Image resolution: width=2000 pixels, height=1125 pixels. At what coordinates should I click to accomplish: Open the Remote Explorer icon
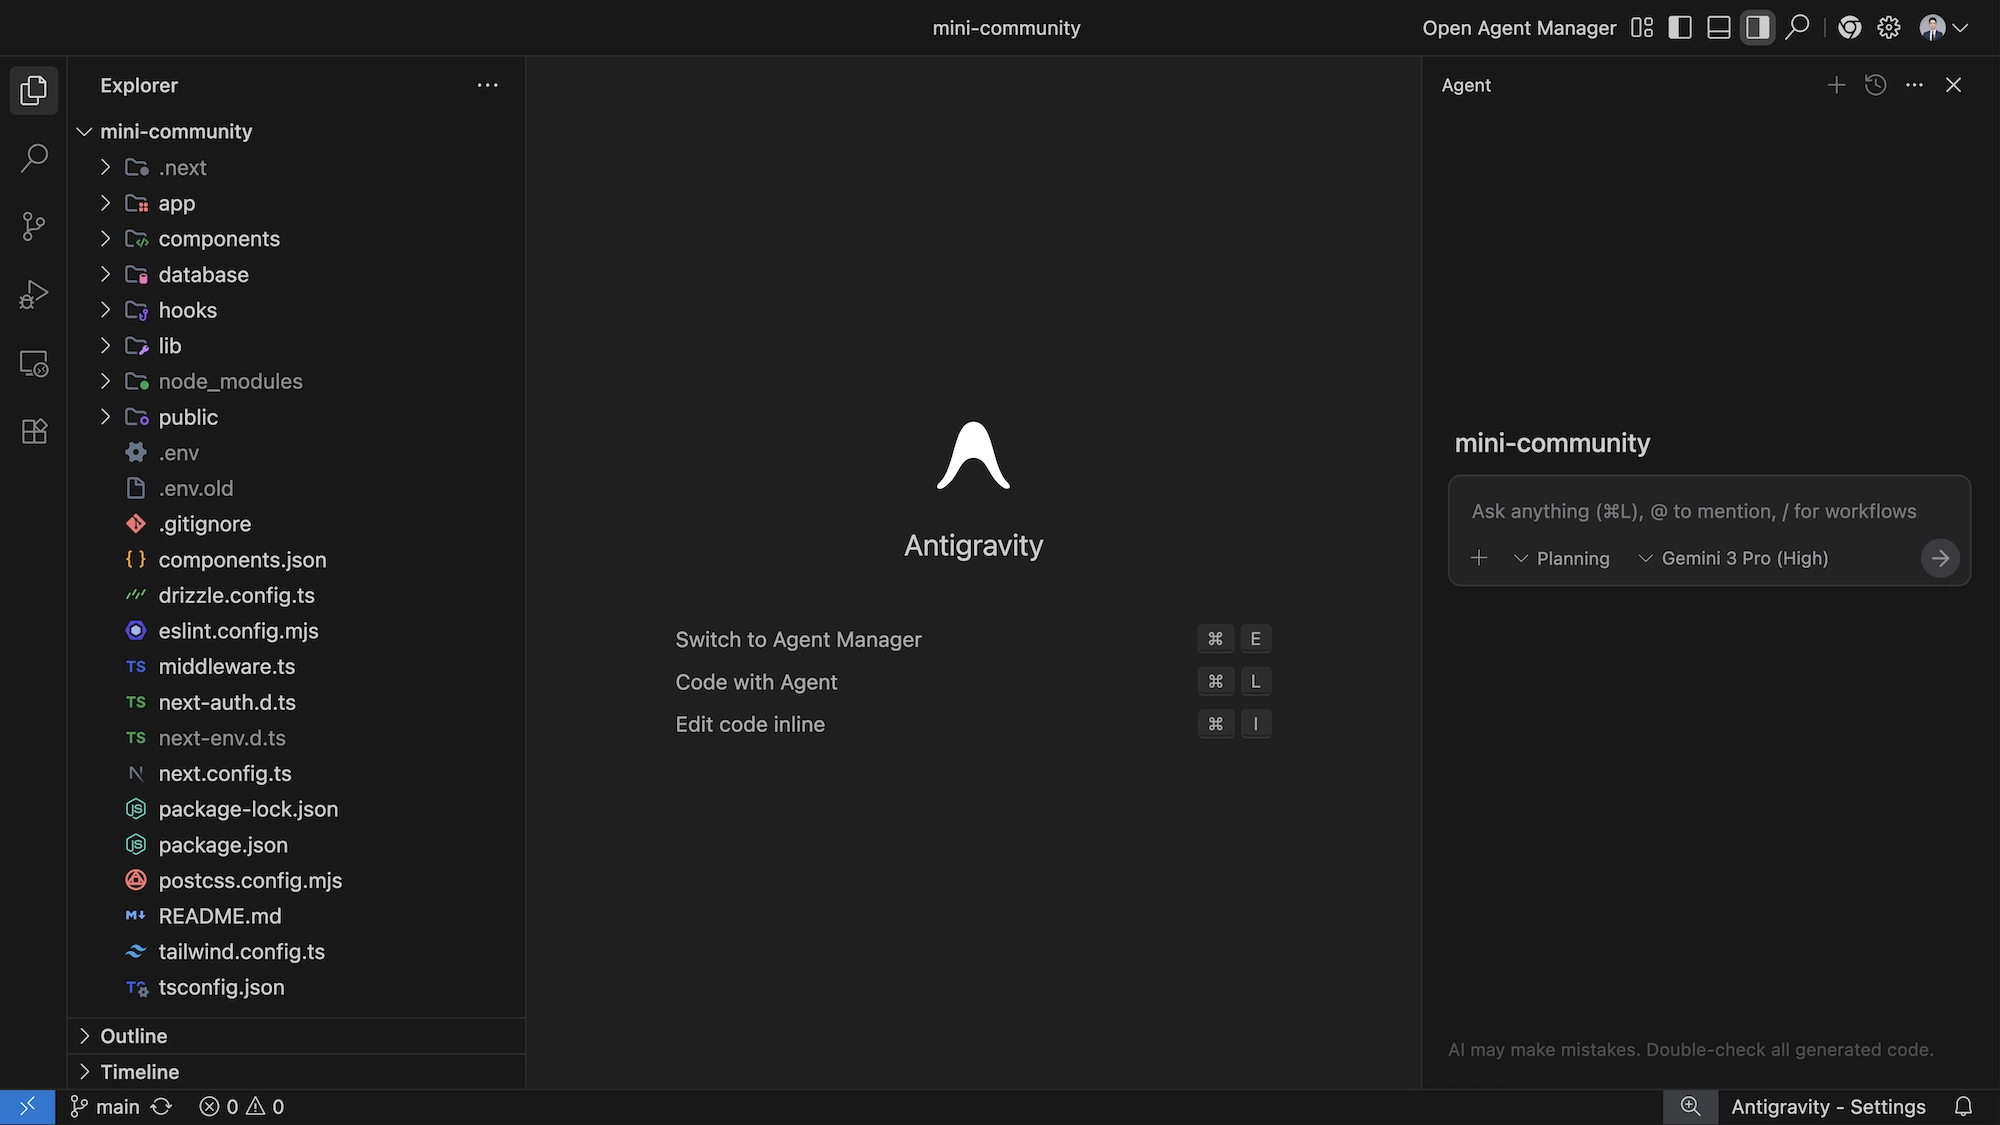click(x=33, y=363)
